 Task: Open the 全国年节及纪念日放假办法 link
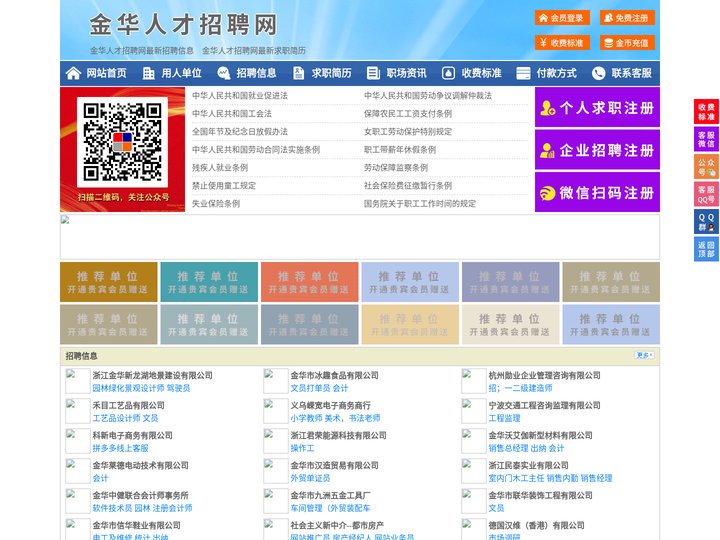click(240, 132)
